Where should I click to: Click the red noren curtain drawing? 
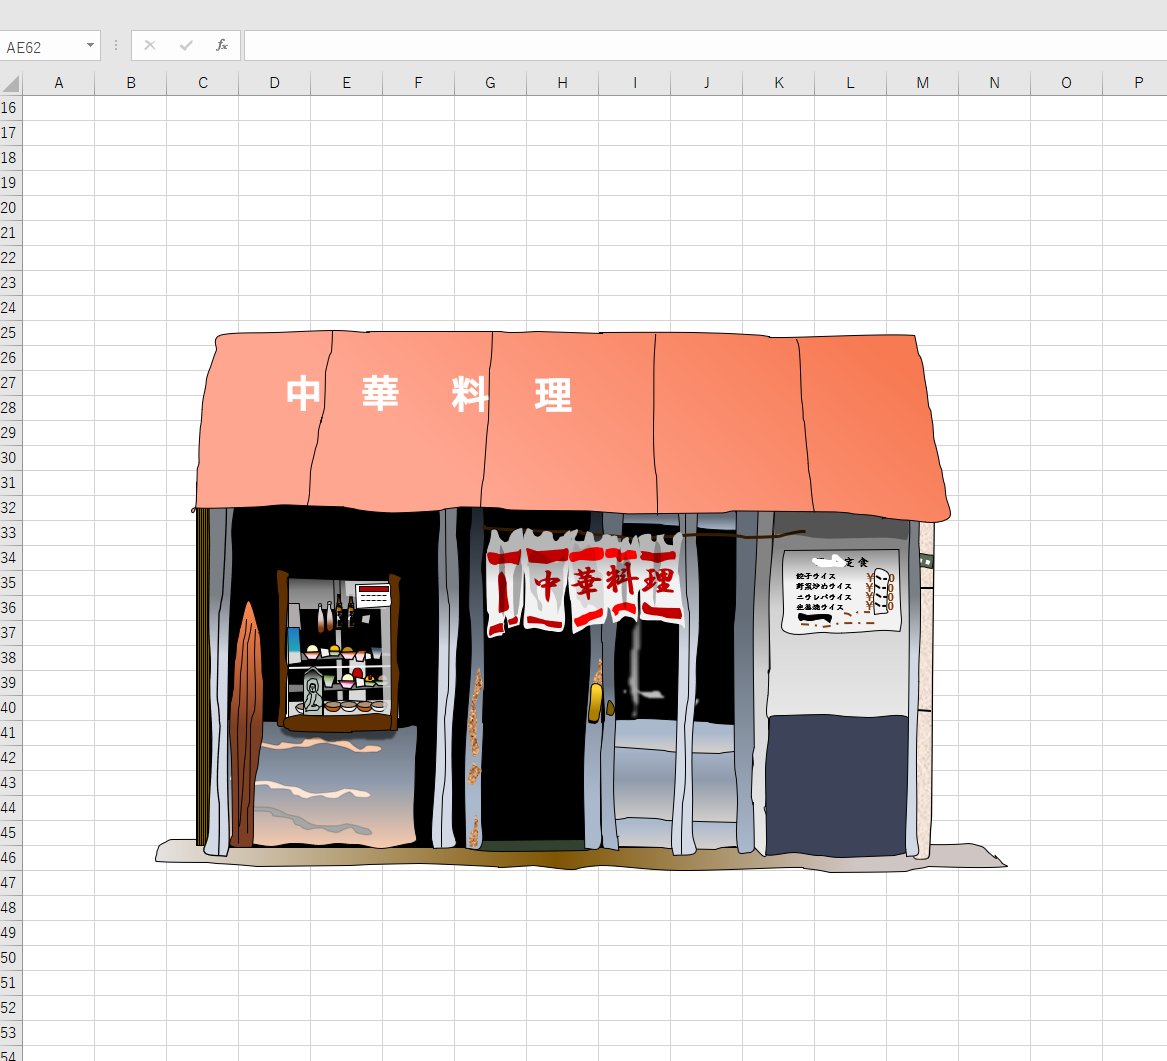click(584, 583)
